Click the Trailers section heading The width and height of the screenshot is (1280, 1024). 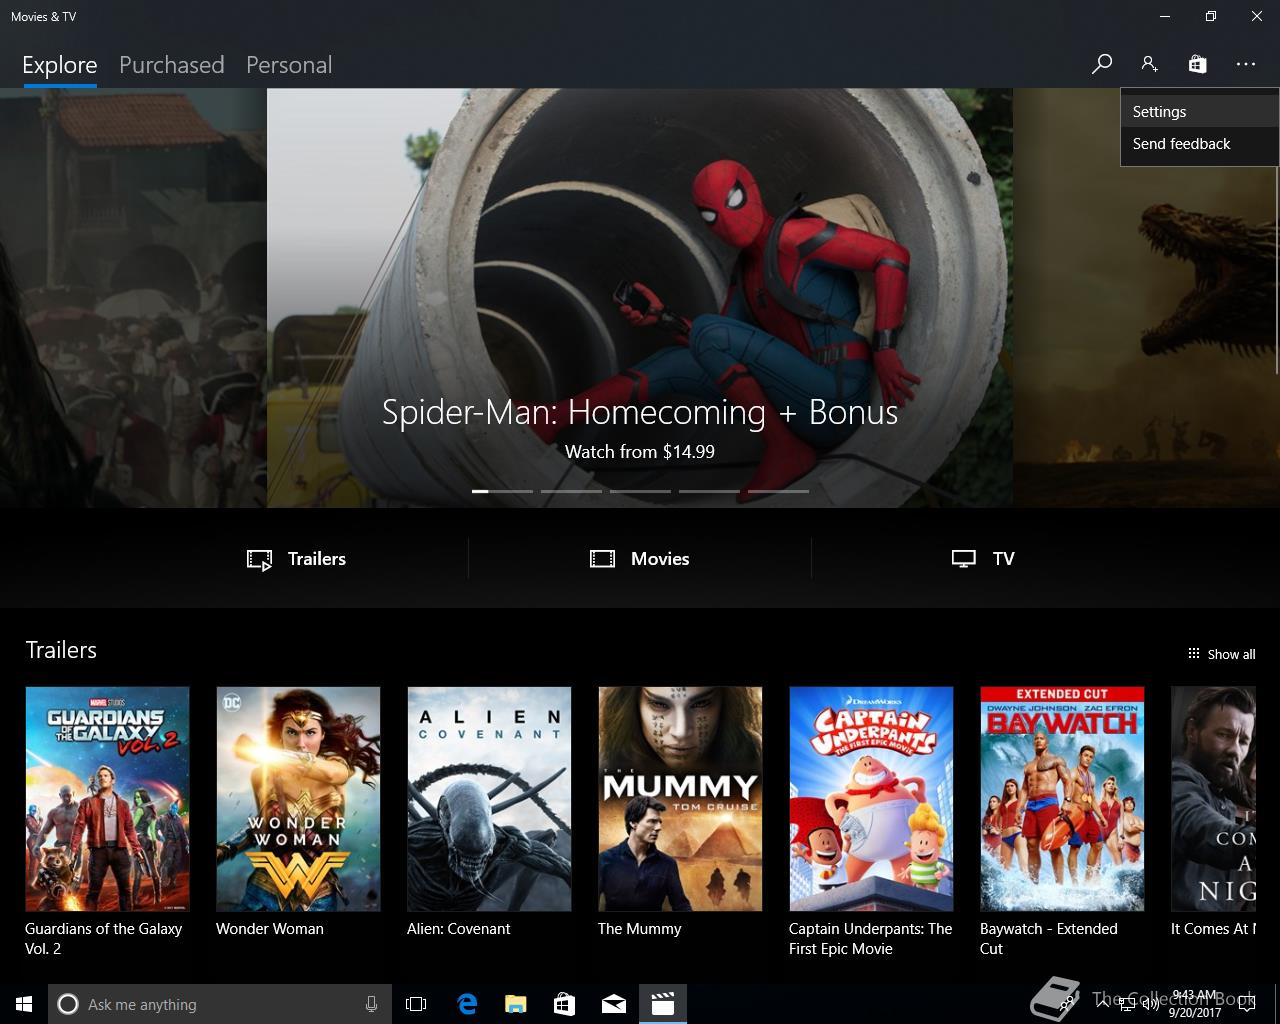61,650
